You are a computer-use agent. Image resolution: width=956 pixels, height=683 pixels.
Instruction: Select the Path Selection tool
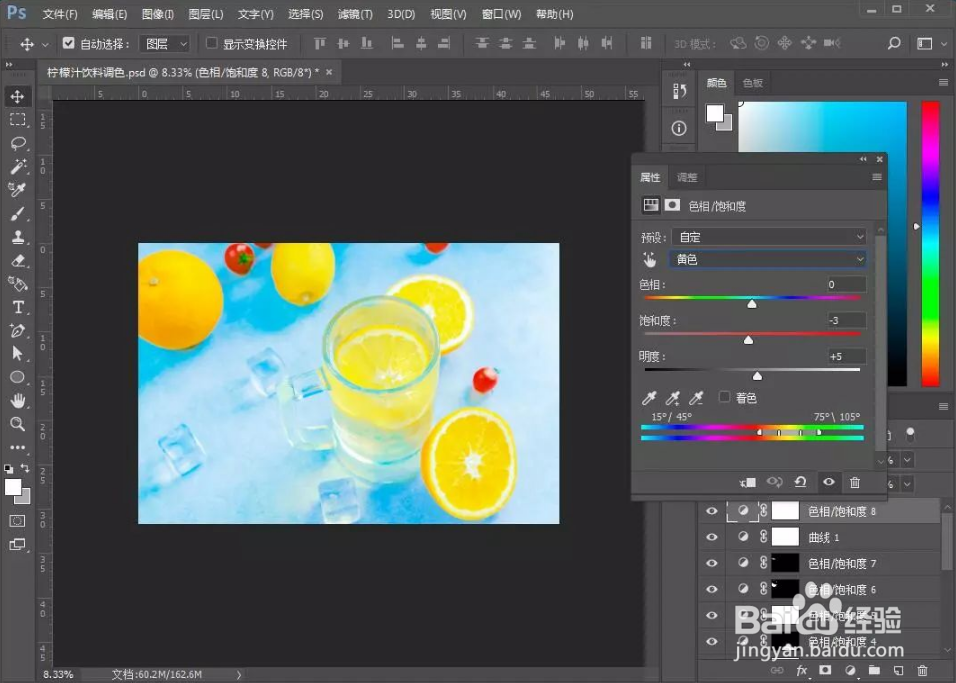coord(17,354)
